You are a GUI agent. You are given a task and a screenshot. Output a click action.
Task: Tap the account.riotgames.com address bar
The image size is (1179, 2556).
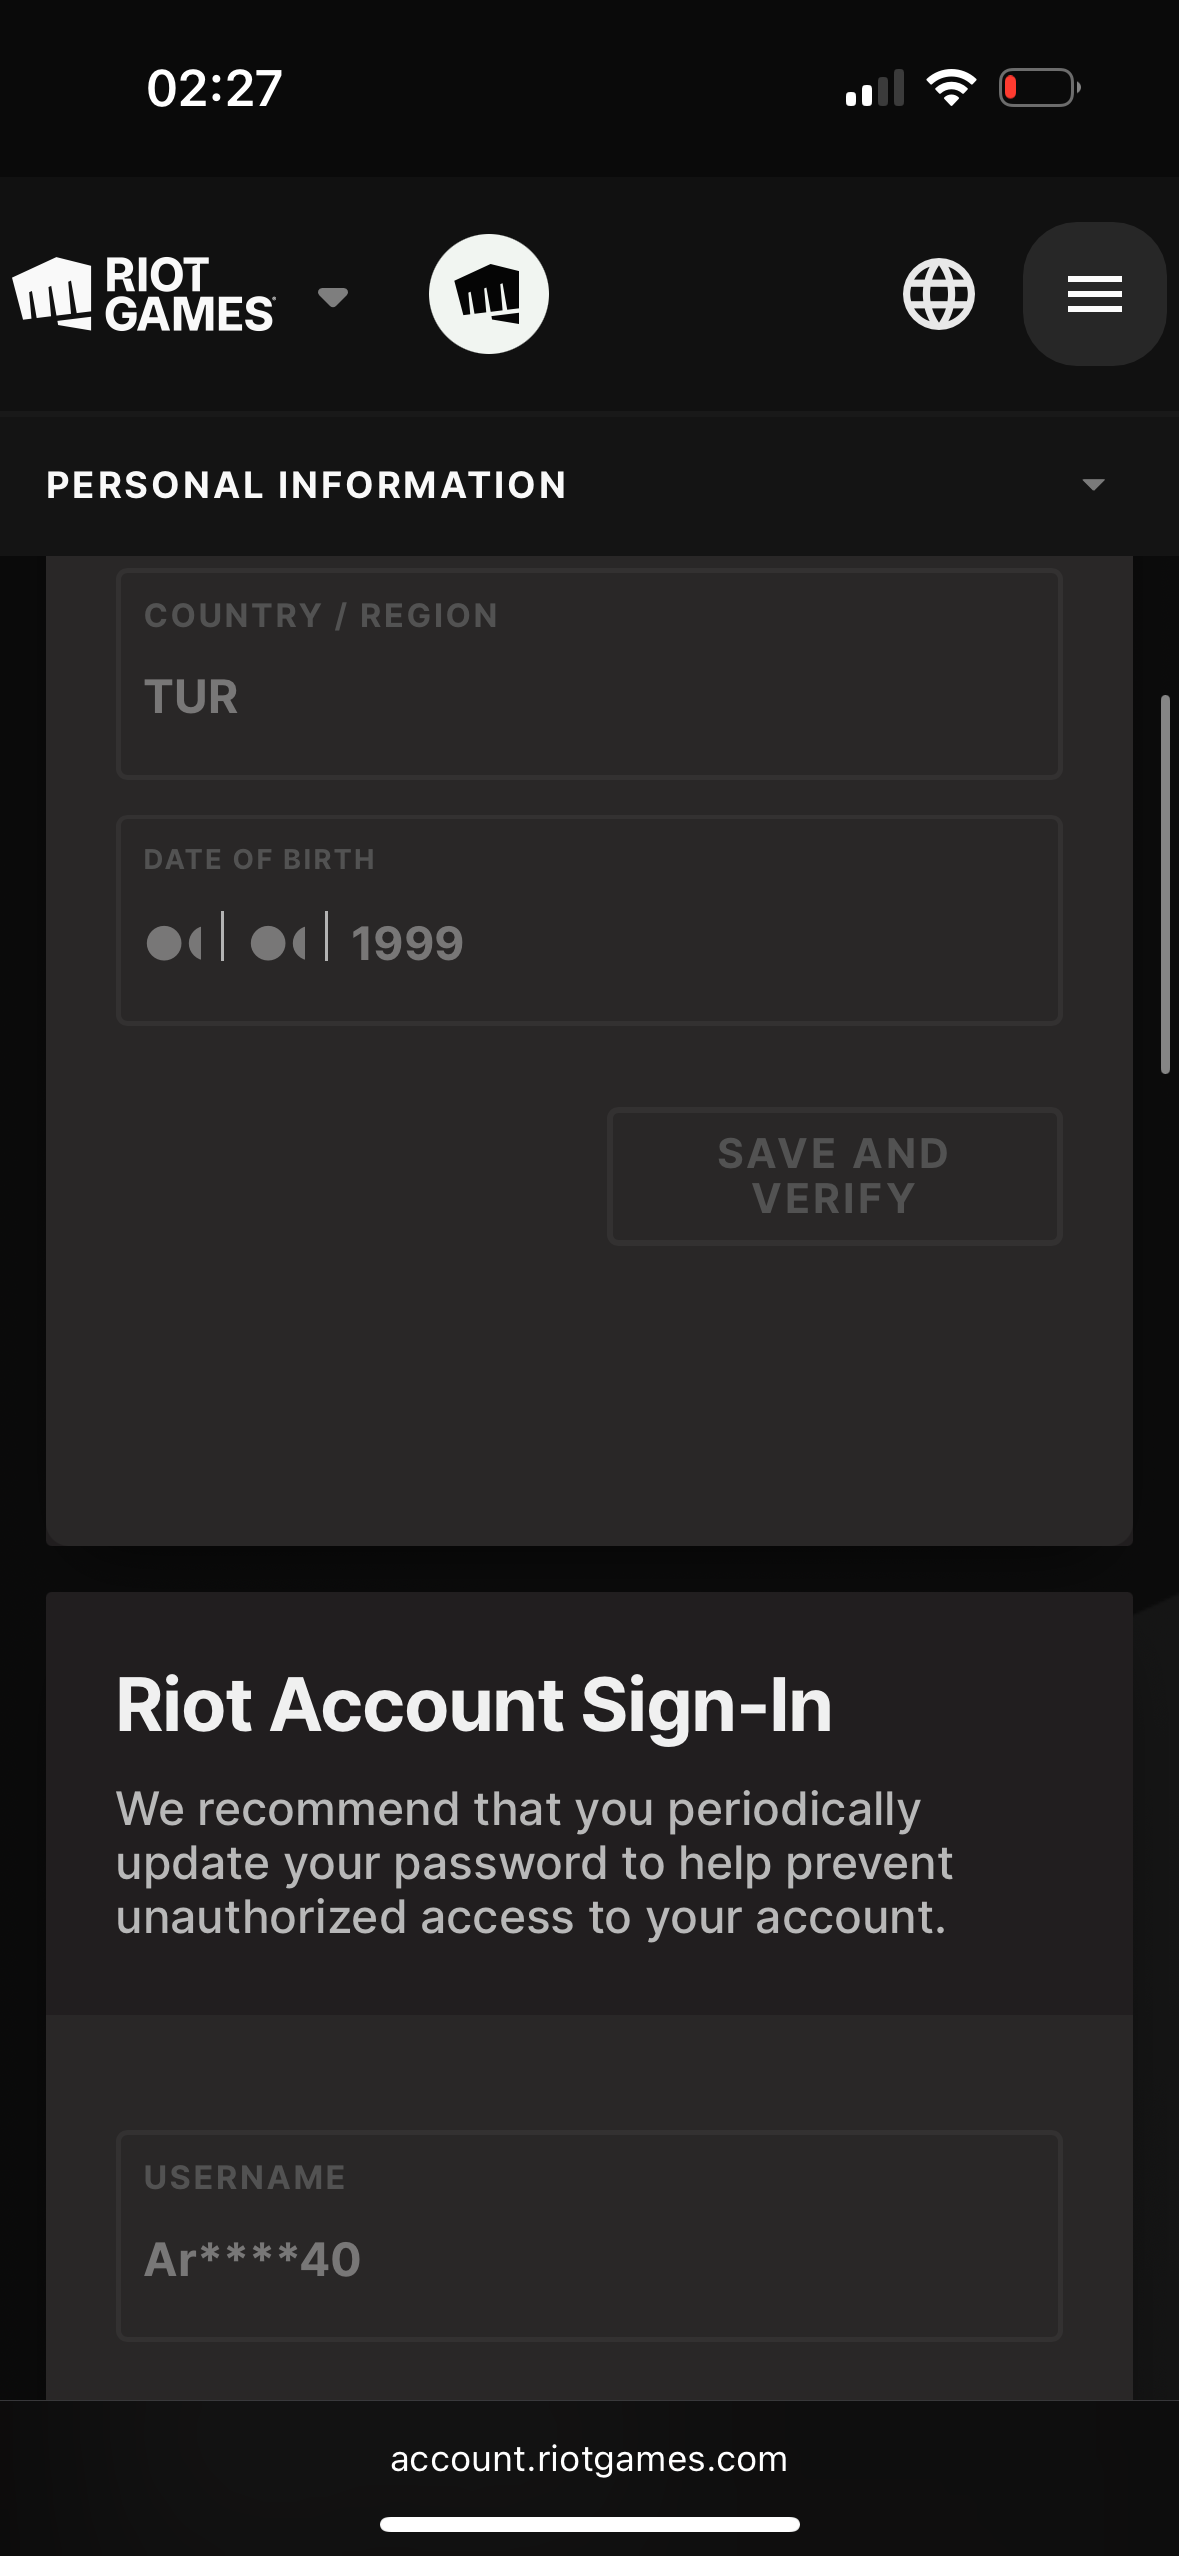589,2458
